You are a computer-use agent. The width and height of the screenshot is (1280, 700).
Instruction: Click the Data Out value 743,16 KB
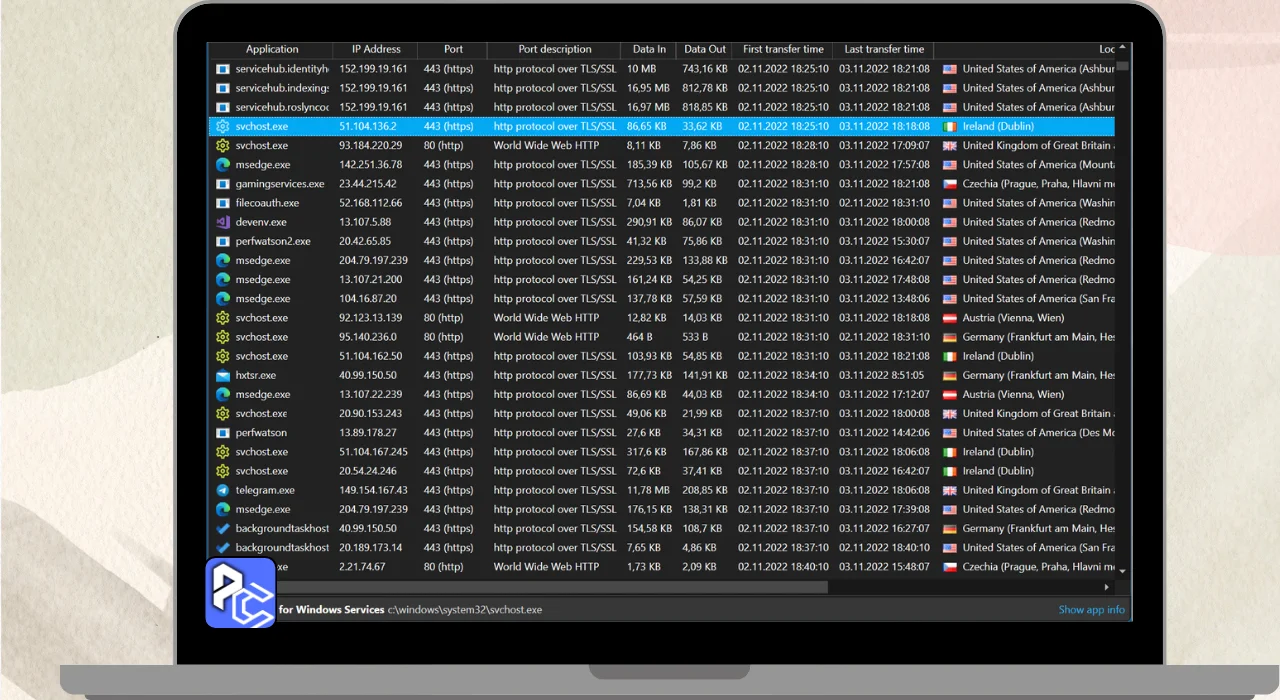[x=705, y=69]
